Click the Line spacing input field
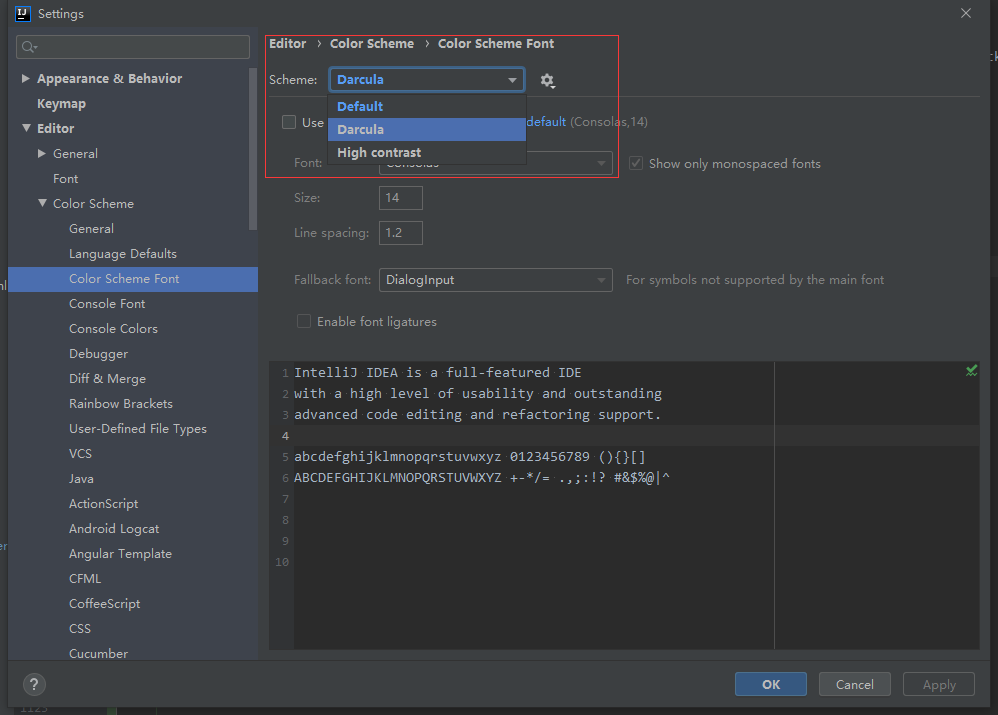Viewport: 998px width, 715px height. [x=400, y=233]
